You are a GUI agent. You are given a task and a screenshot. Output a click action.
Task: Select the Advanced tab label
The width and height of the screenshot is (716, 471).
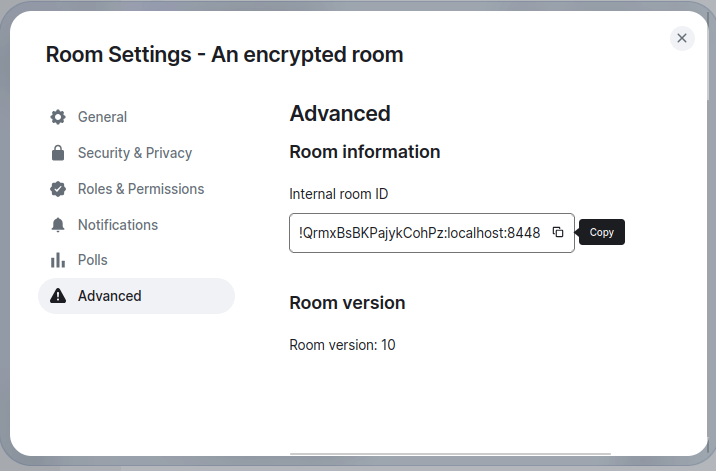coord(110,296)
